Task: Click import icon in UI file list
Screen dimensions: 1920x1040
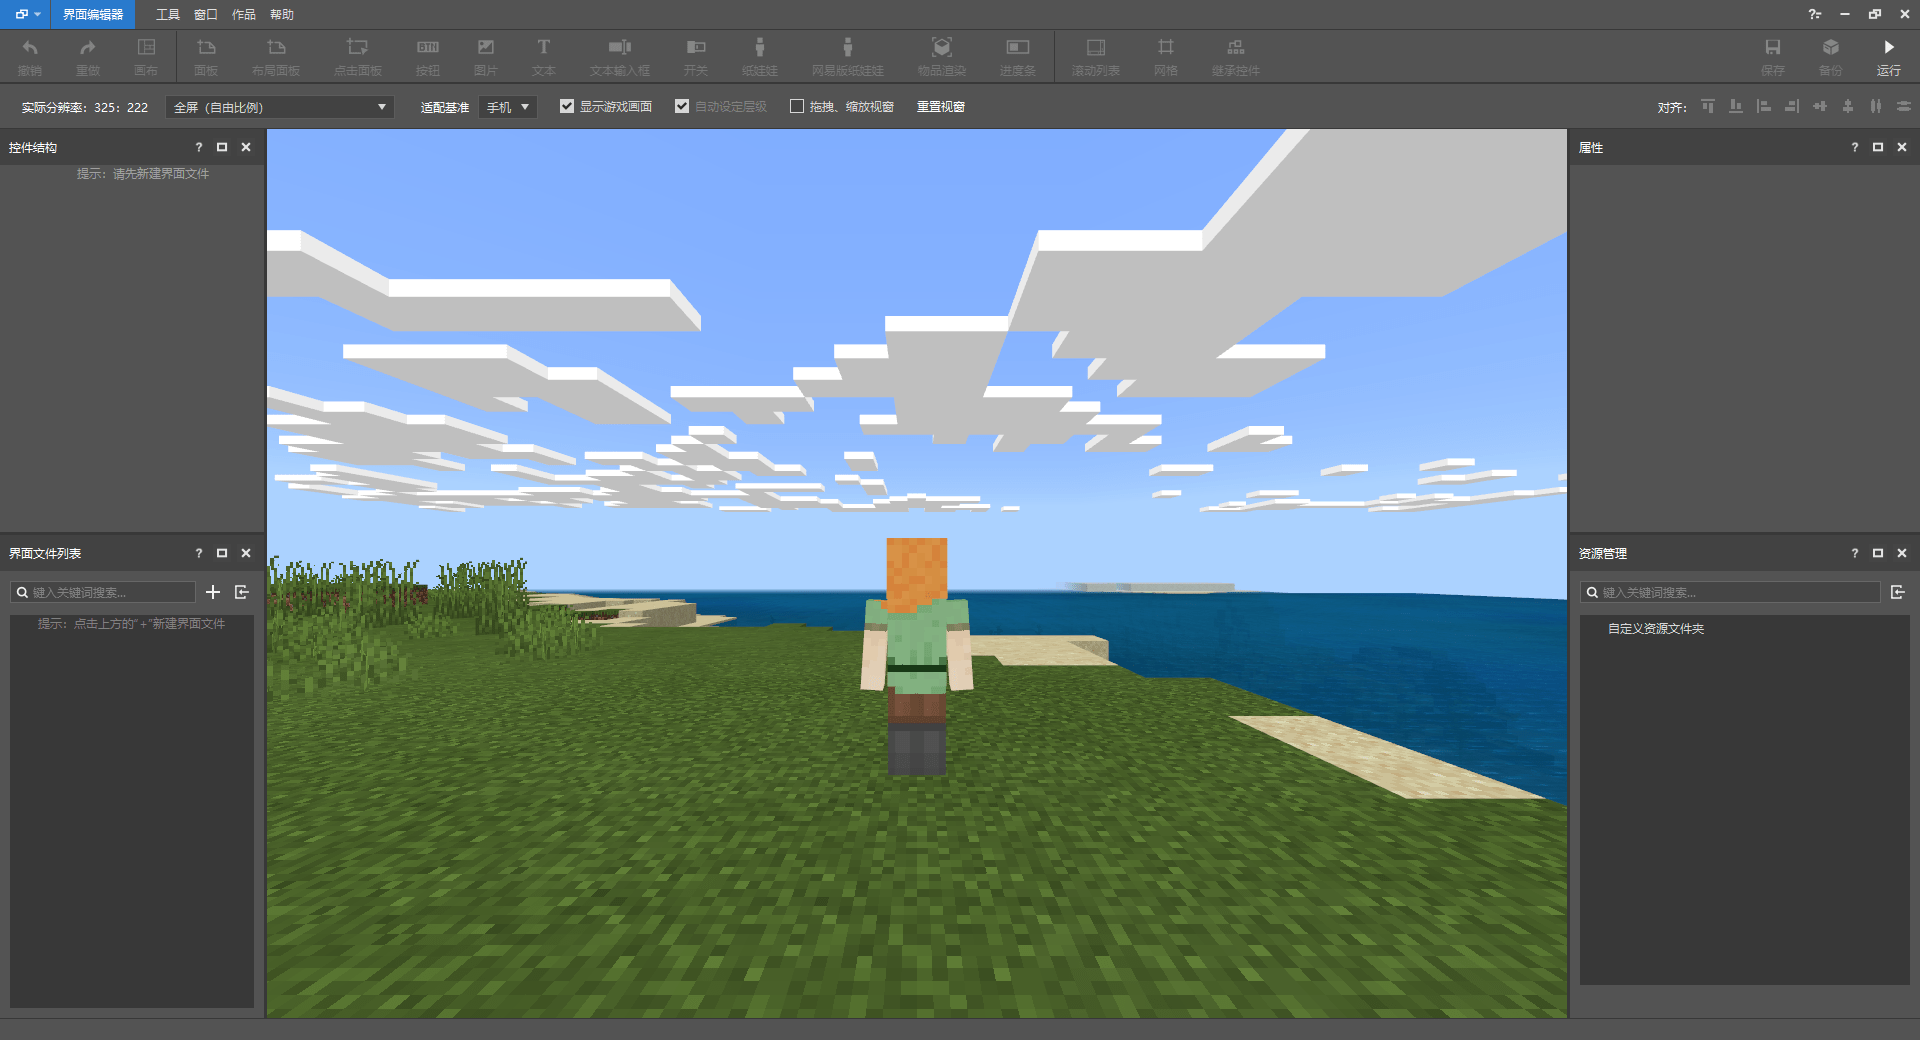Action: (x=242, y=592)
